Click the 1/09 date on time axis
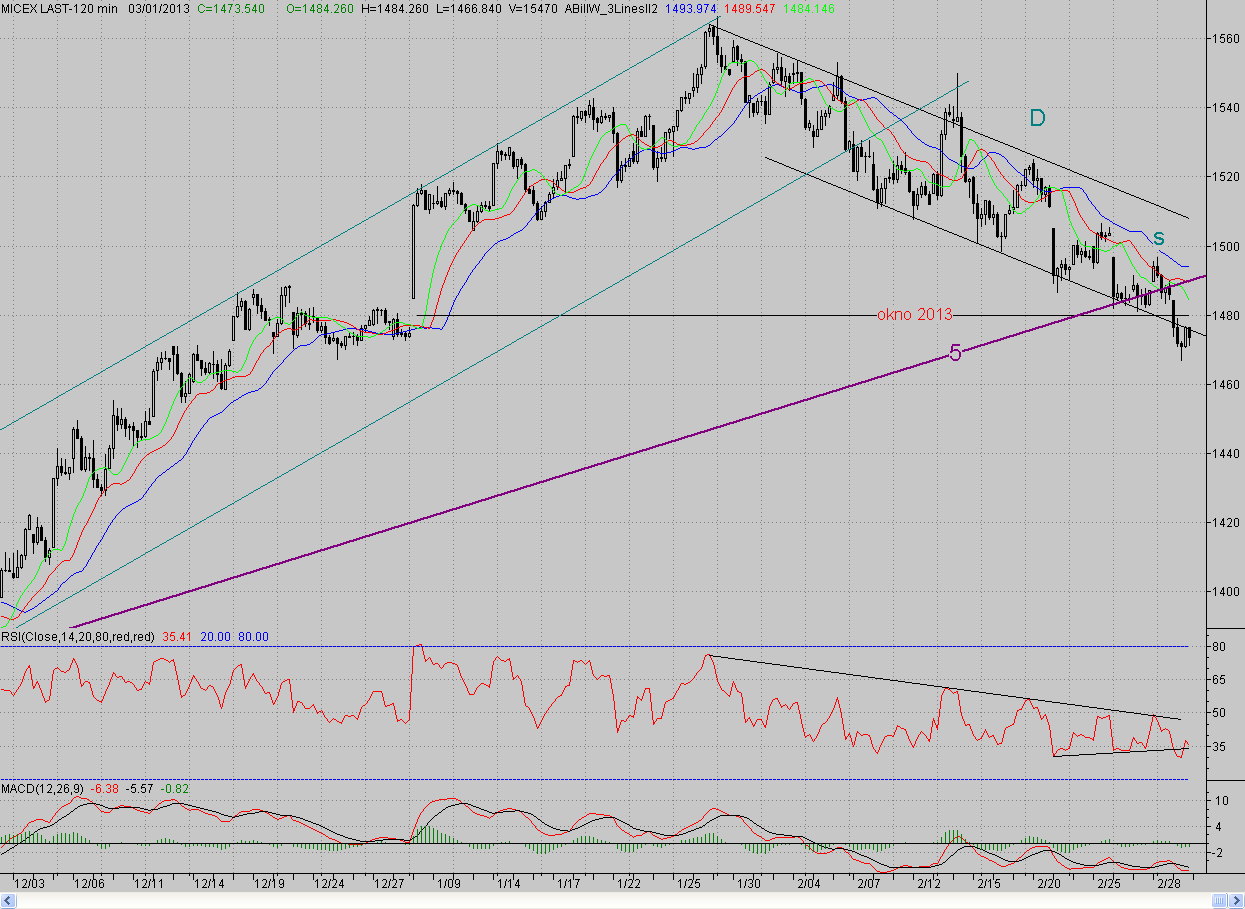 pos(448,884)
